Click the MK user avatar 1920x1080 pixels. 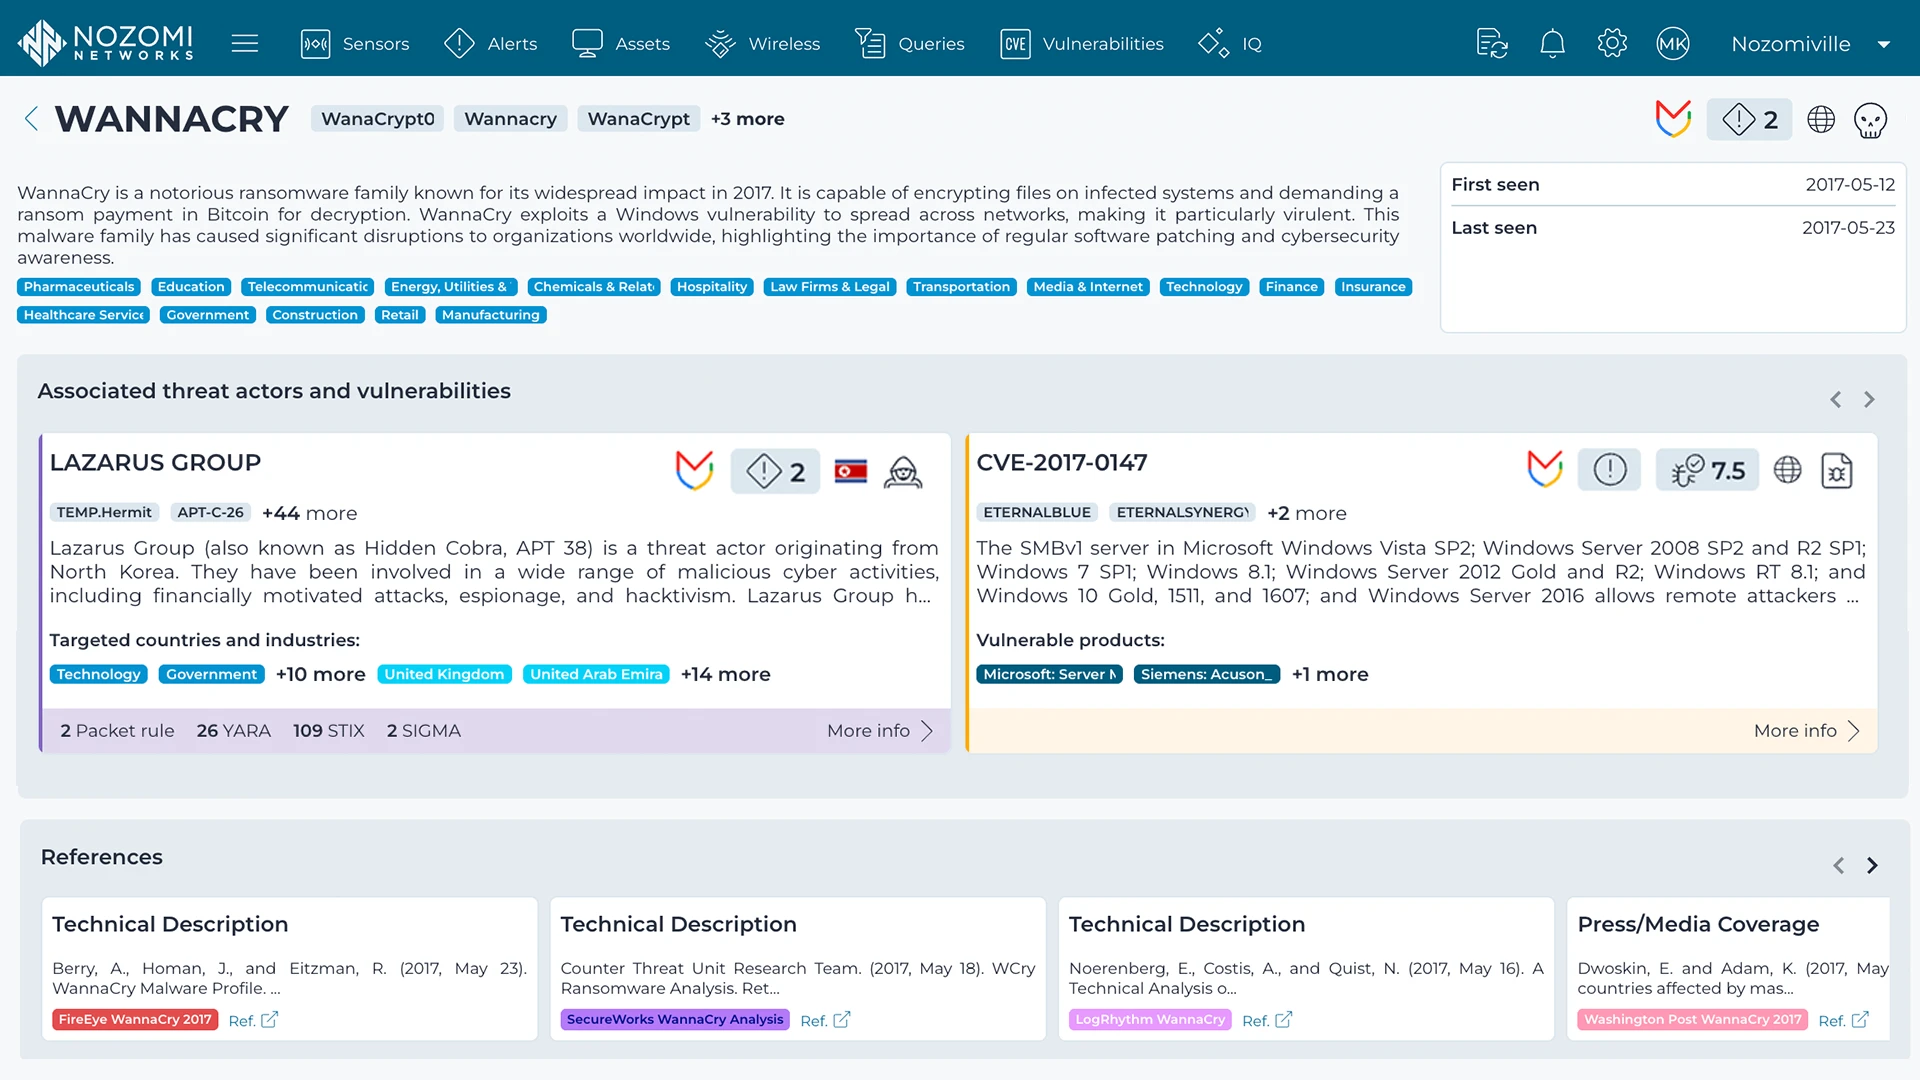[1672, 44]
